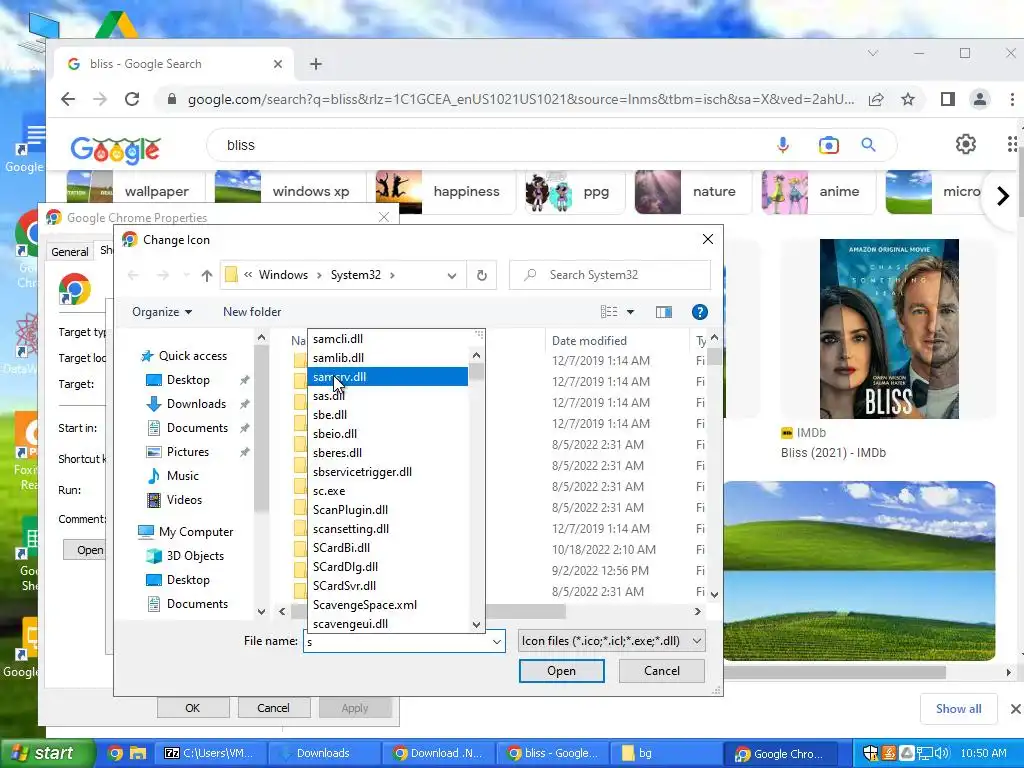Click the share page icon in address bar
This screenshot has width=1024, height=768.
(876, 99)
